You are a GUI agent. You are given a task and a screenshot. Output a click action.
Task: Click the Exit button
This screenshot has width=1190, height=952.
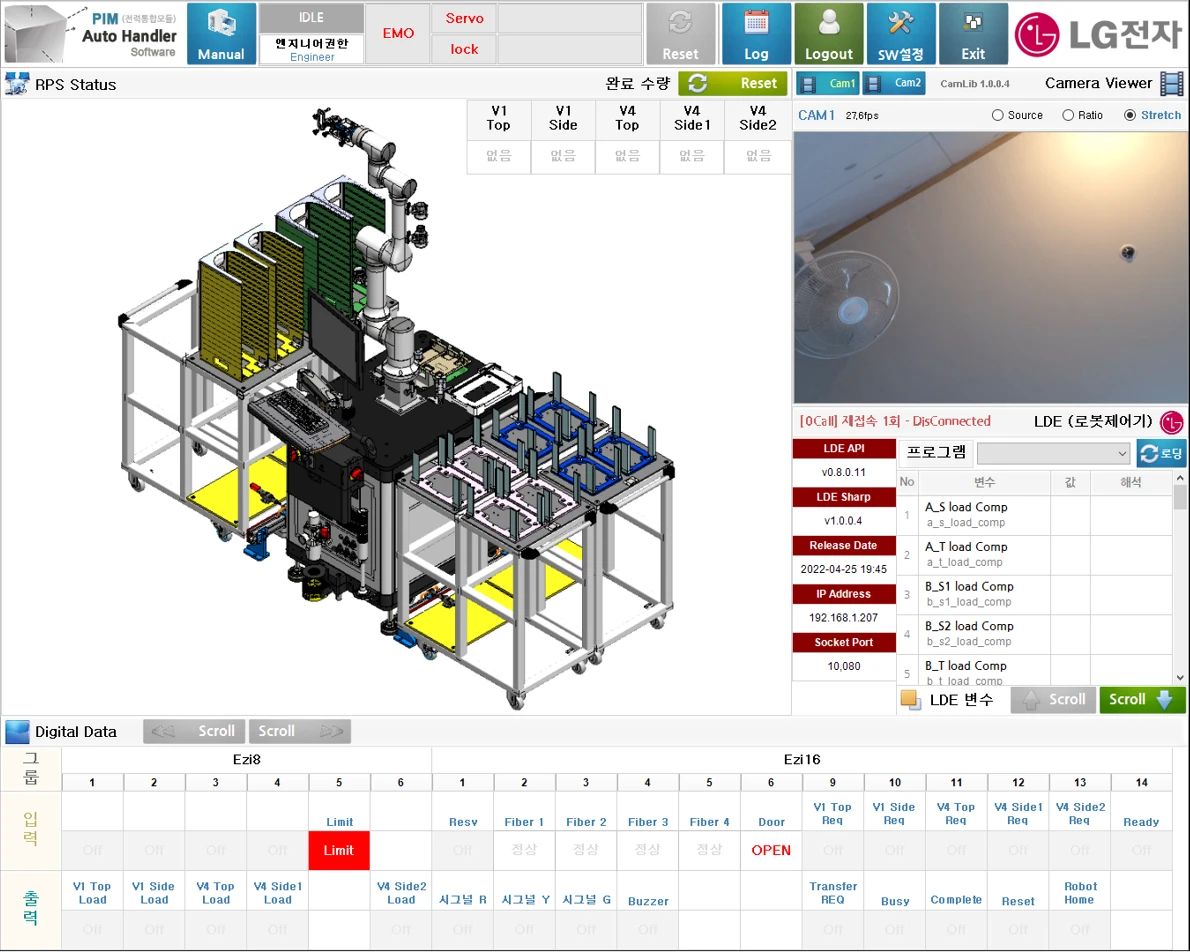click(x=973, y=33)
